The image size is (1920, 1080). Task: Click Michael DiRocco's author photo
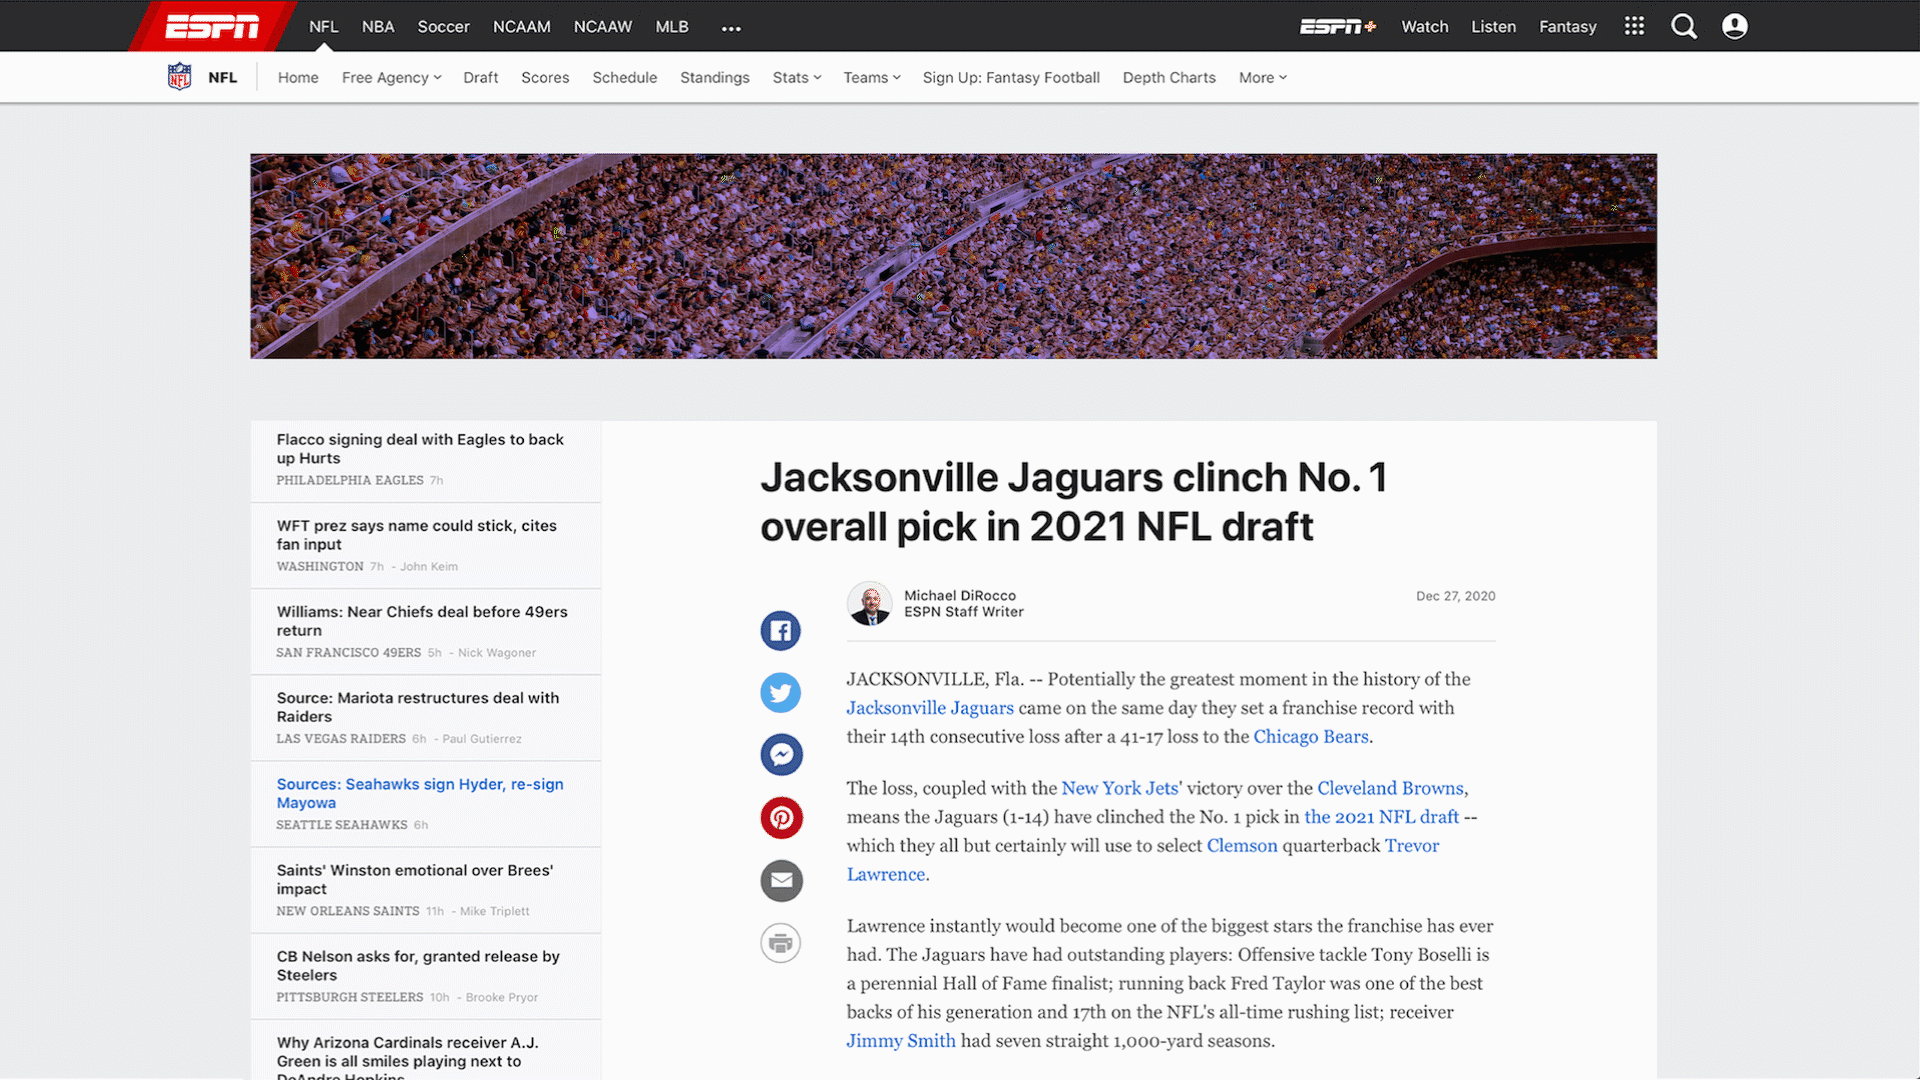click(869, 604)
